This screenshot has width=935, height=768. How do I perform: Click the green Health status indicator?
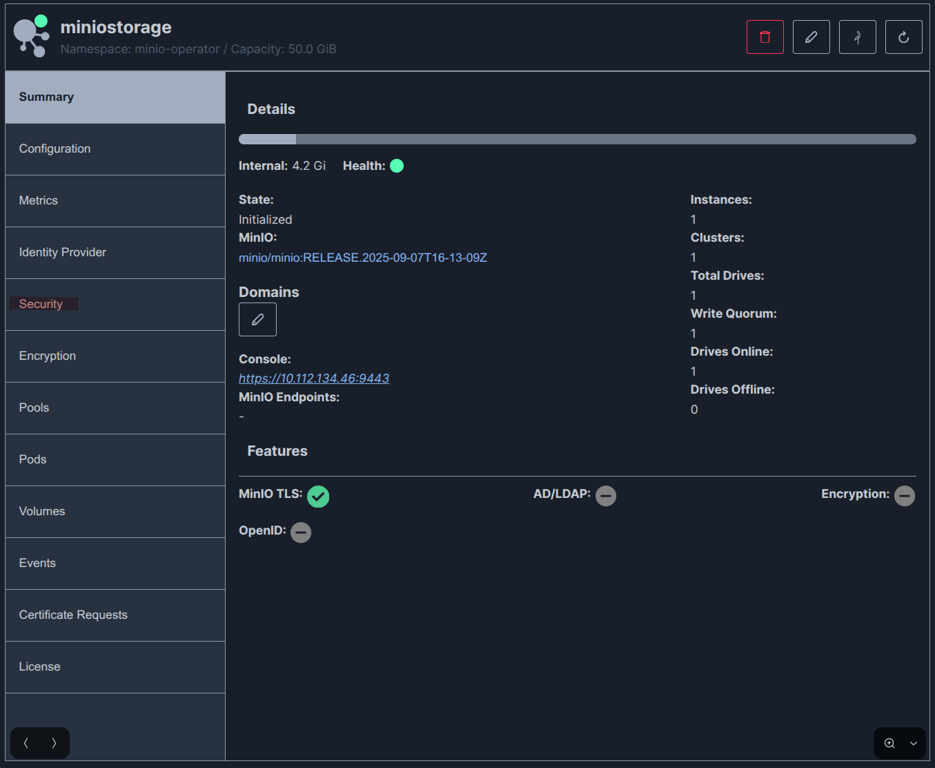(397, 166)
